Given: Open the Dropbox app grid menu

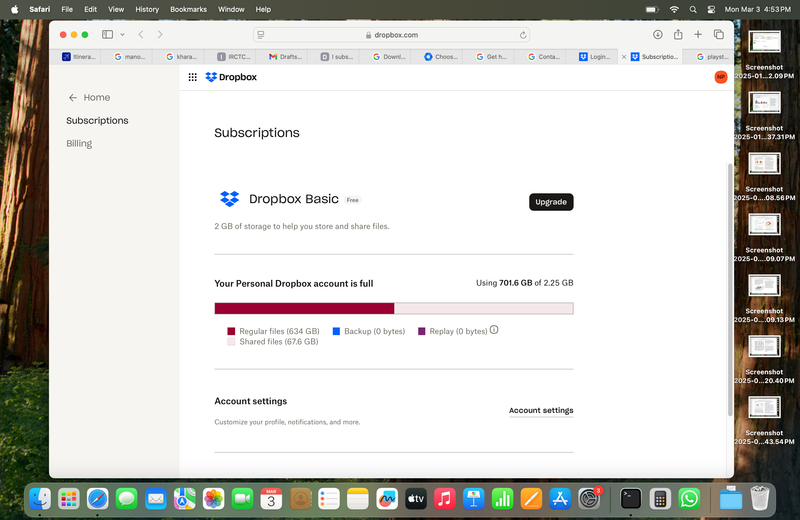Looking at the screenshot, I should 192,77.
